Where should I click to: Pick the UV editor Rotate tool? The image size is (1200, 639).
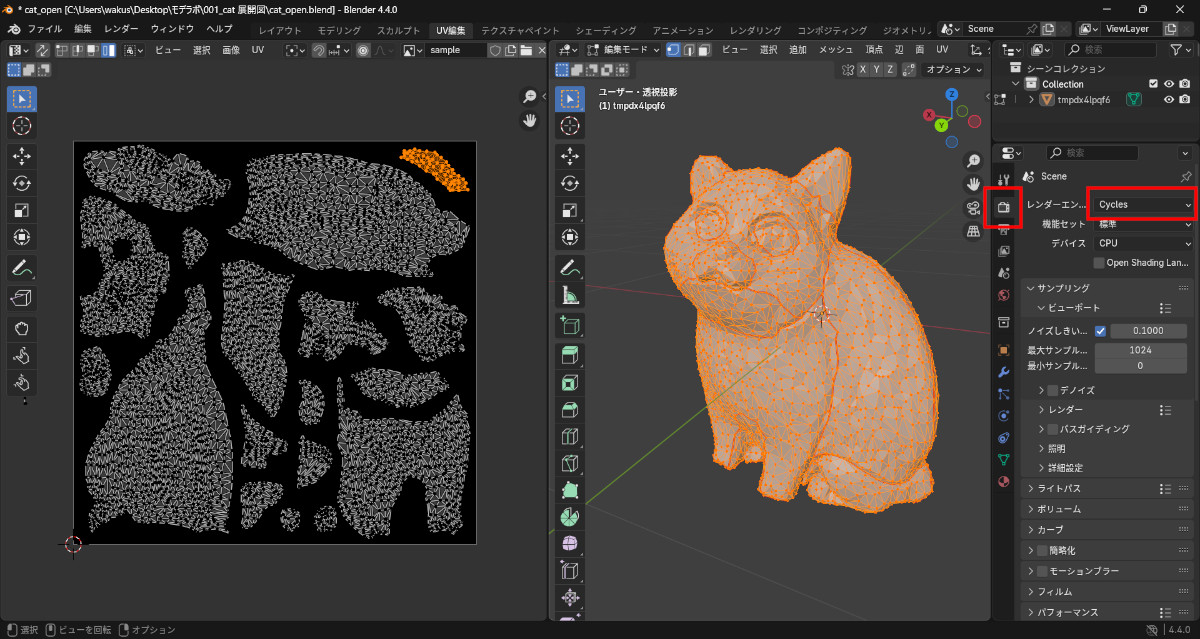click(x=22, y=183)
